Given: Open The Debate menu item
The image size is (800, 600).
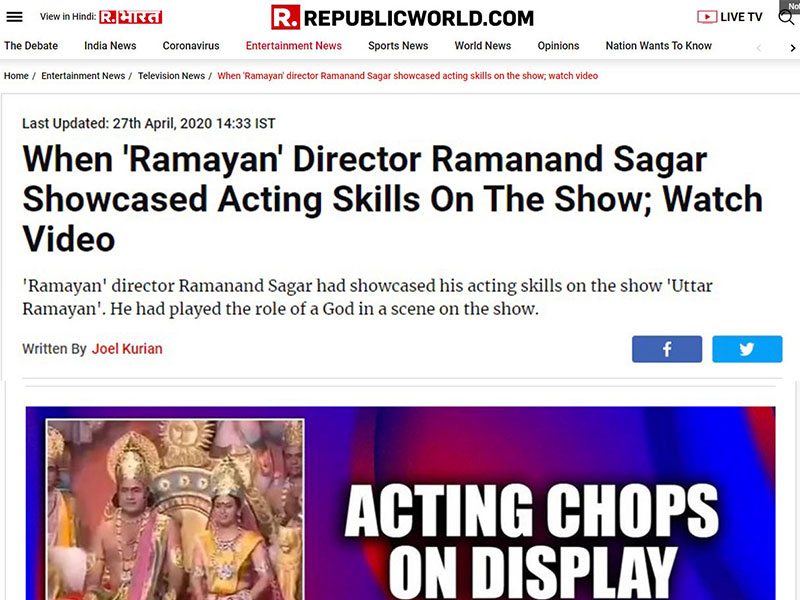Looking at the screenshot, I should 31,46.
